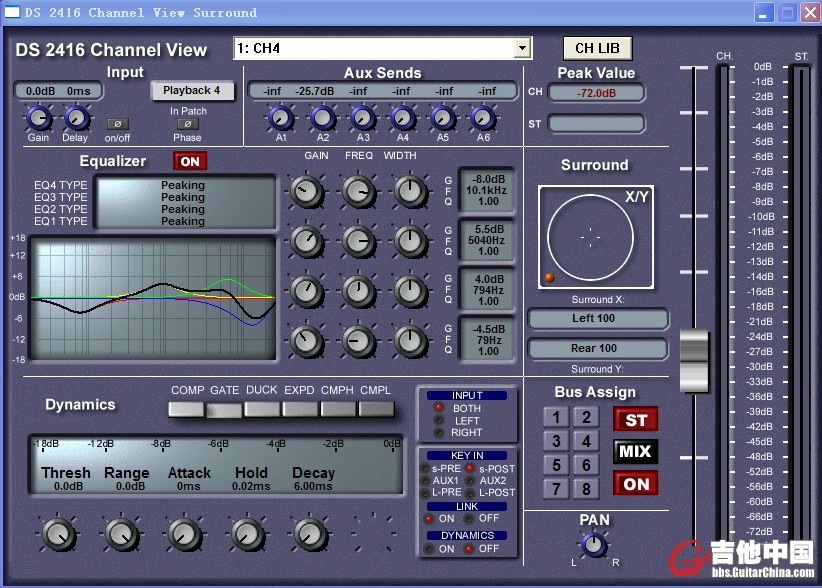Click the EQ3 FREQ knob
This screenshot has width=822, height=588.
pos(359,241)
